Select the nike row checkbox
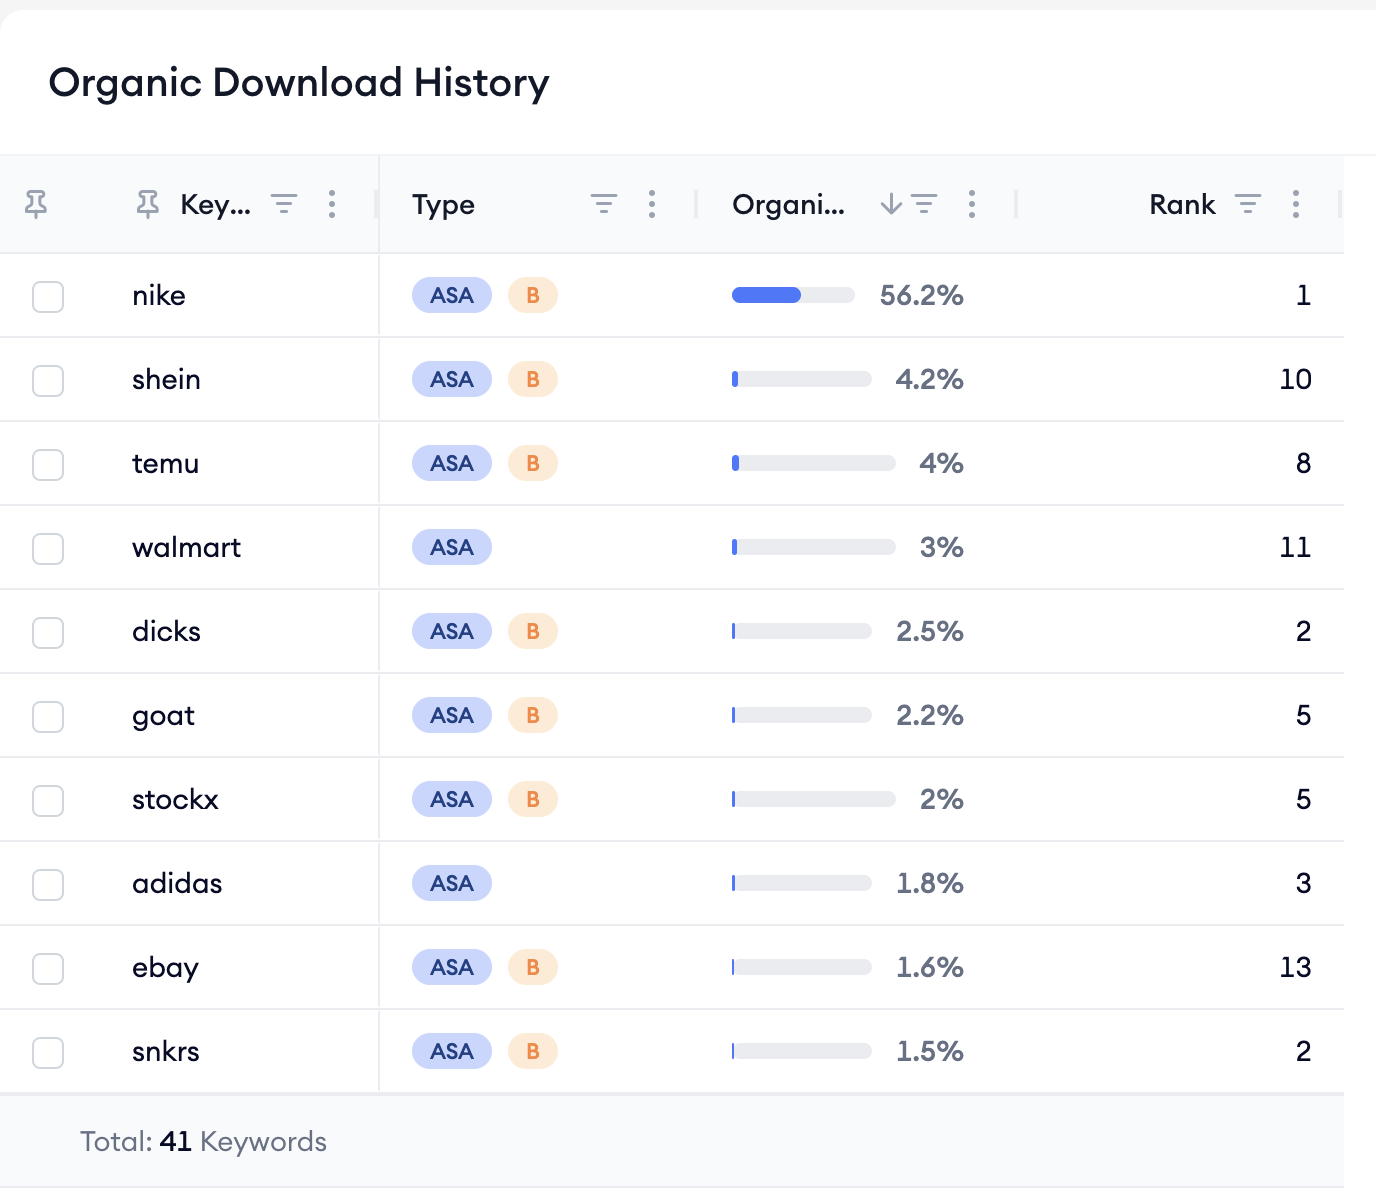This screenshot has width=1376, height=1194. (48, 297)
